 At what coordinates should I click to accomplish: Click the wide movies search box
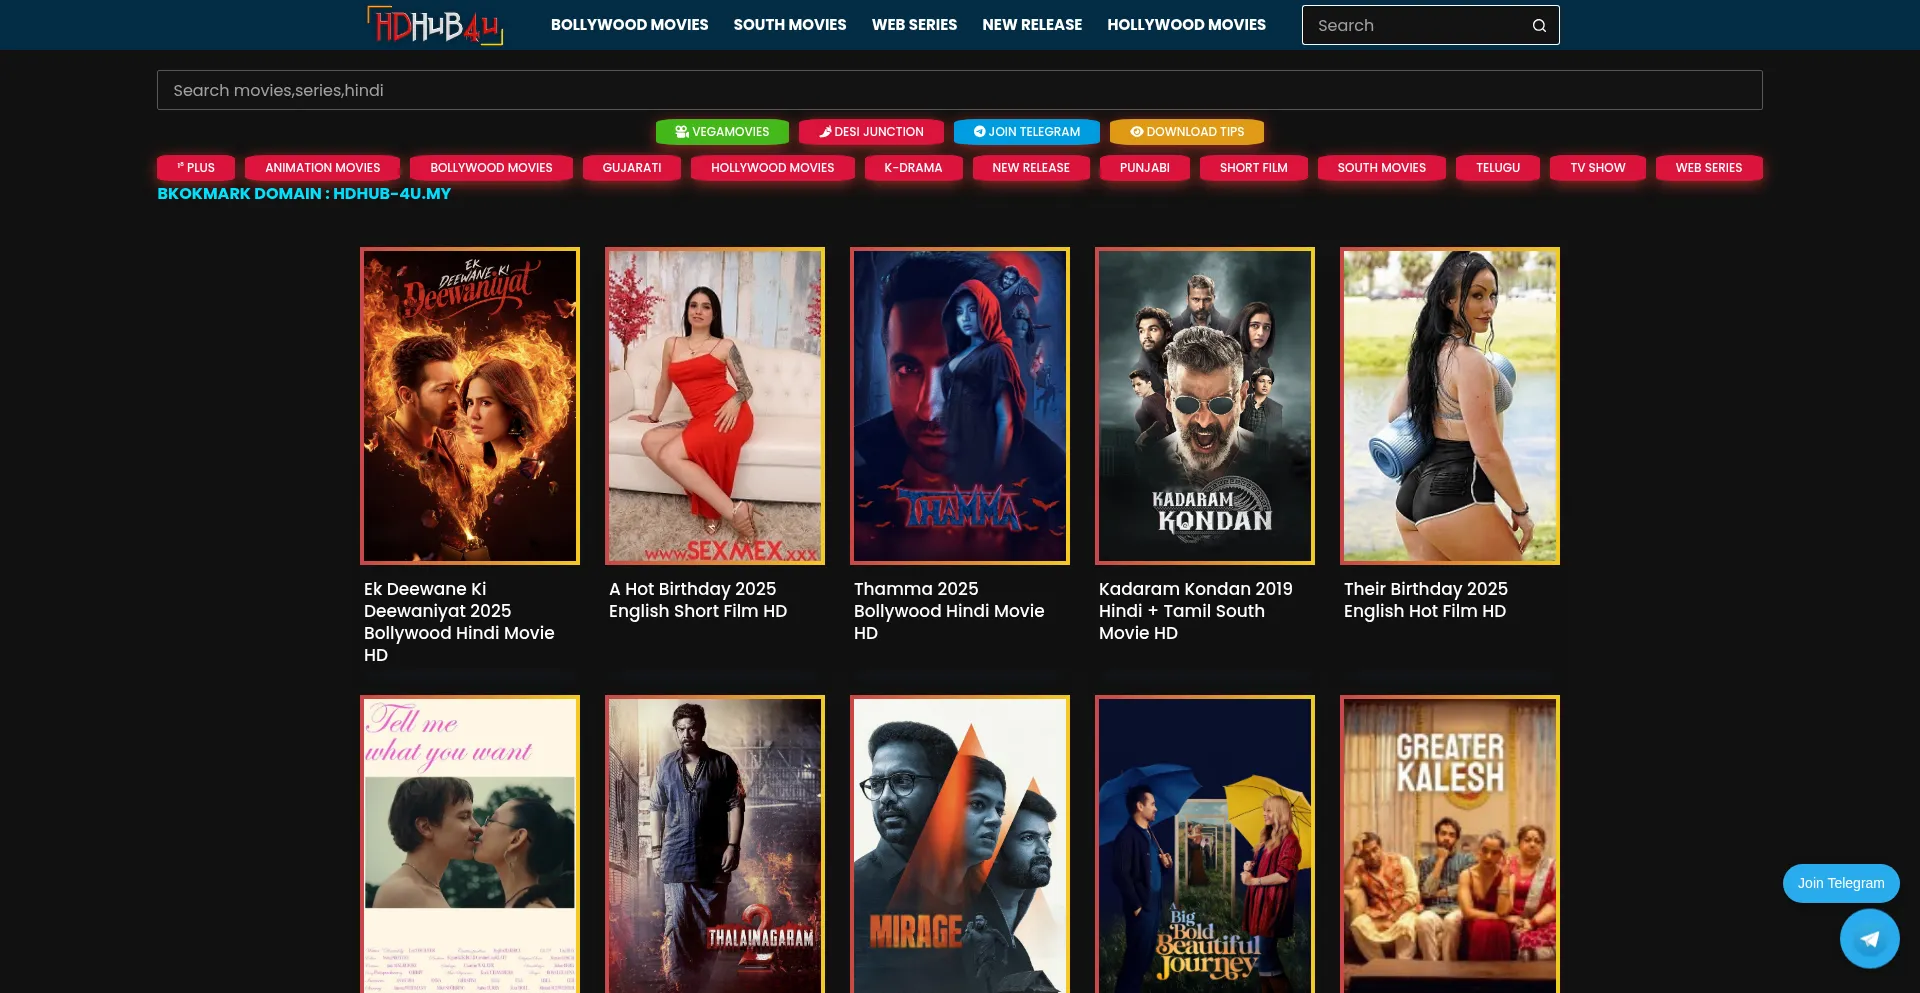point(959,90)
